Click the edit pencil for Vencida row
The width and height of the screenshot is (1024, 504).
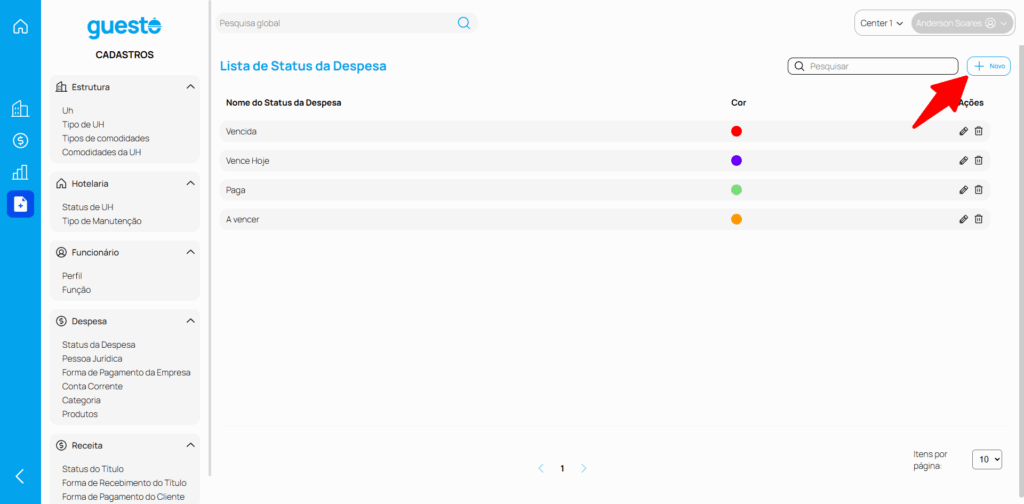point(963,131)
